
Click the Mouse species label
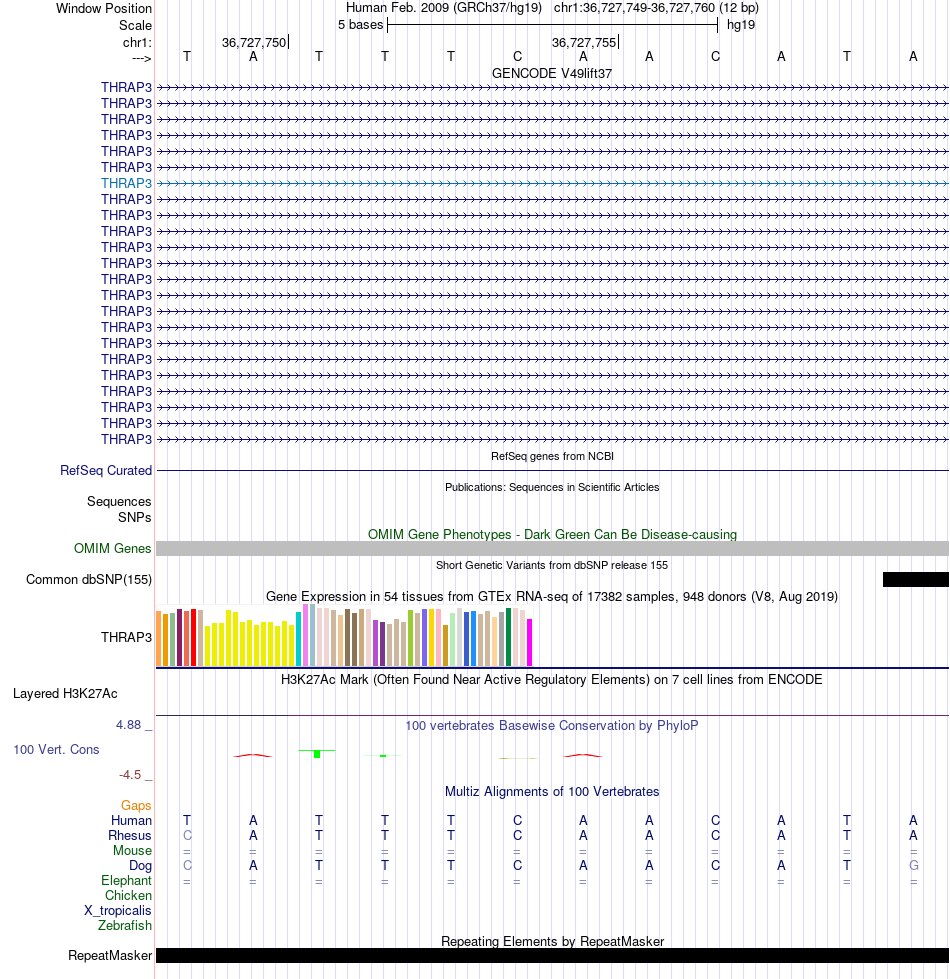pos(132,850)
